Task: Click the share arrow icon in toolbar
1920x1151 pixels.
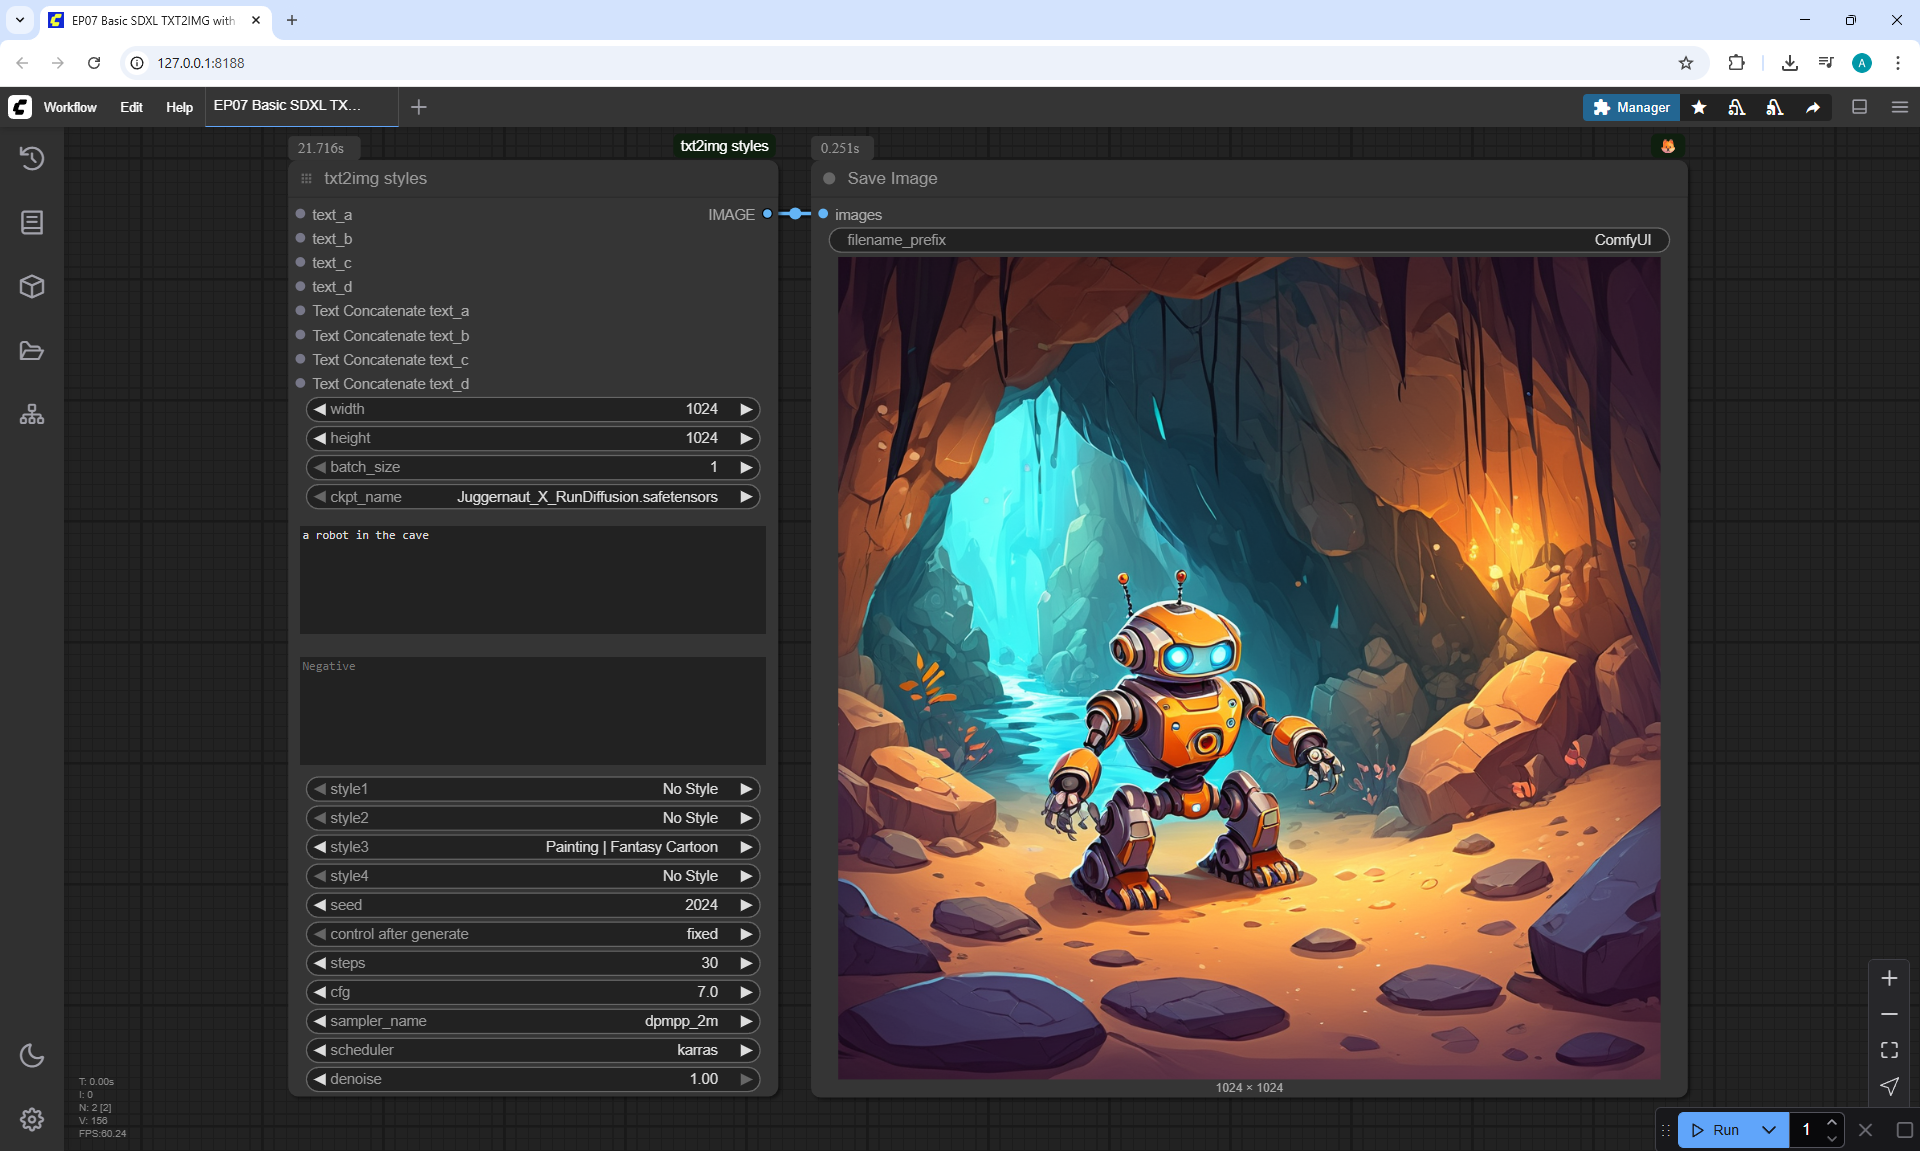Action: tap(1813, 108)
